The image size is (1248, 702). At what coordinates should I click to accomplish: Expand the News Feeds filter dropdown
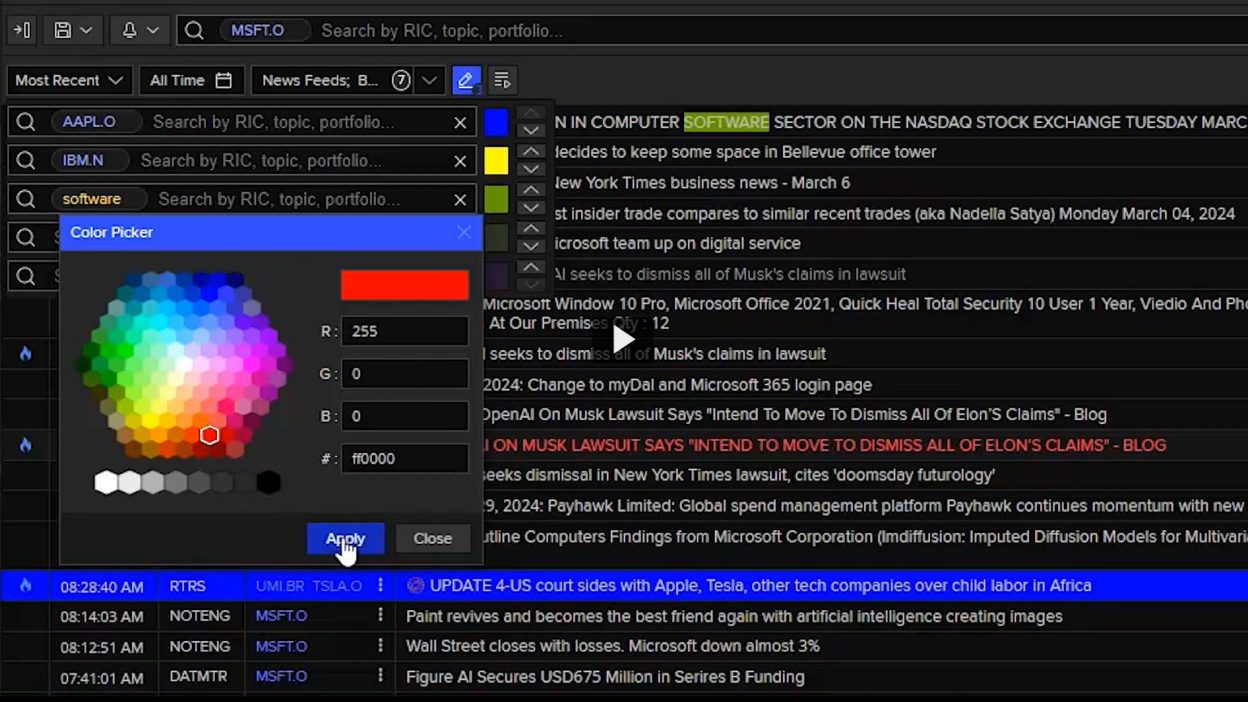pyautogui.click(x=429, y=80)
